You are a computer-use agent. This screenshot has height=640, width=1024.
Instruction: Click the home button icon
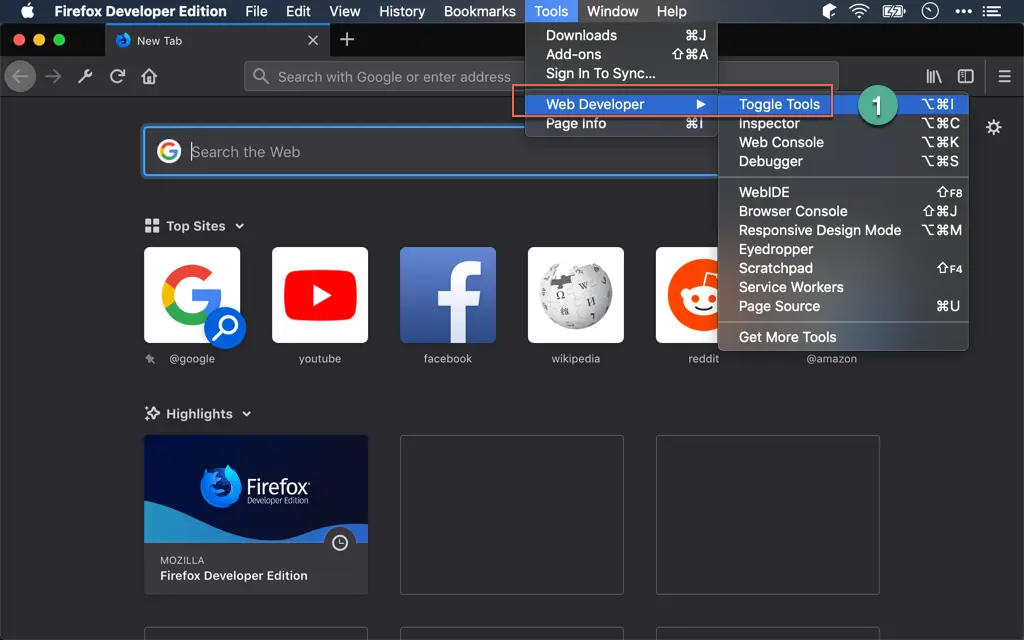click(149, 76)
